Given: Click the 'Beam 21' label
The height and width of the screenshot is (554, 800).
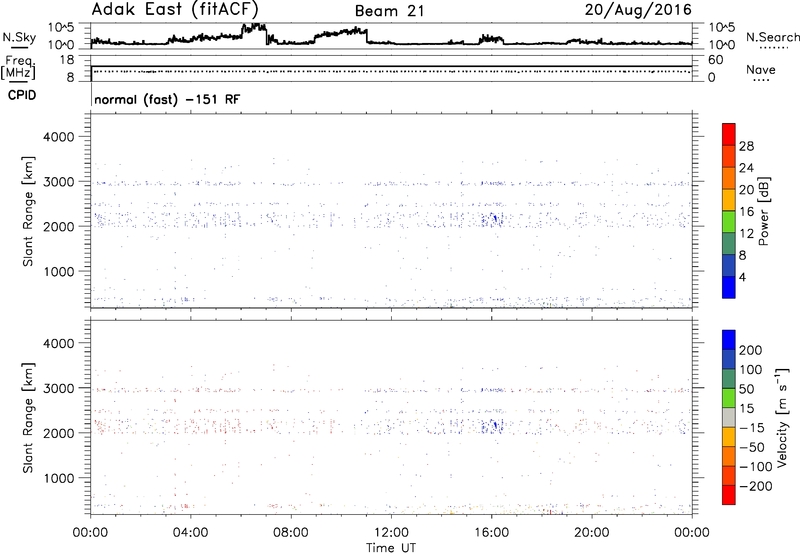Looking at the screenshot, I should point(389,11).
